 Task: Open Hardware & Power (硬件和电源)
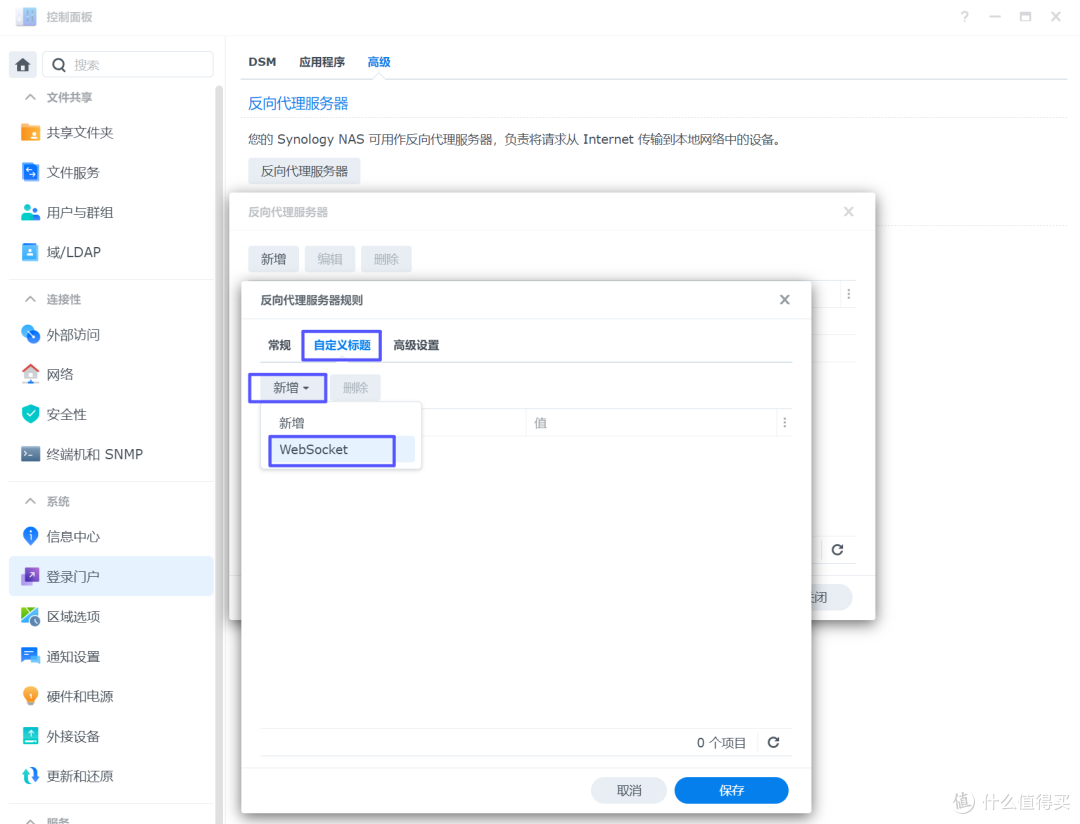[112, 696]
